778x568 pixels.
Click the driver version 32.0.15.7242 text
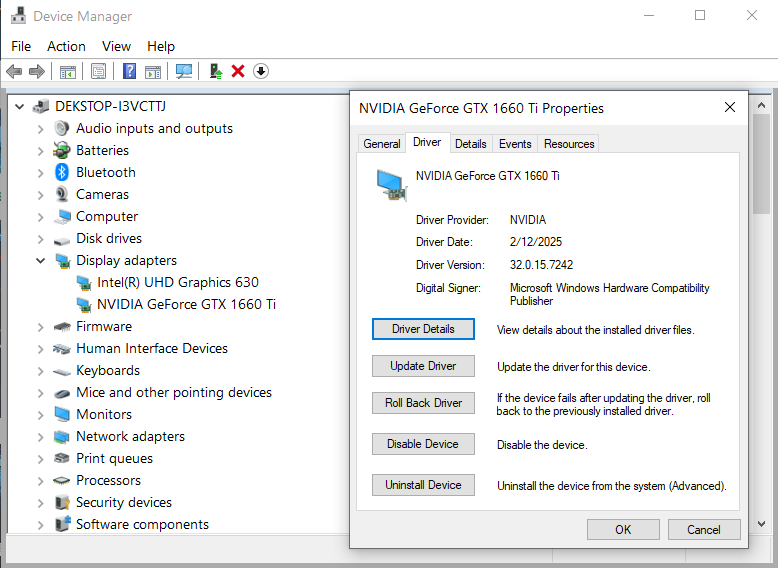[541, 265]
